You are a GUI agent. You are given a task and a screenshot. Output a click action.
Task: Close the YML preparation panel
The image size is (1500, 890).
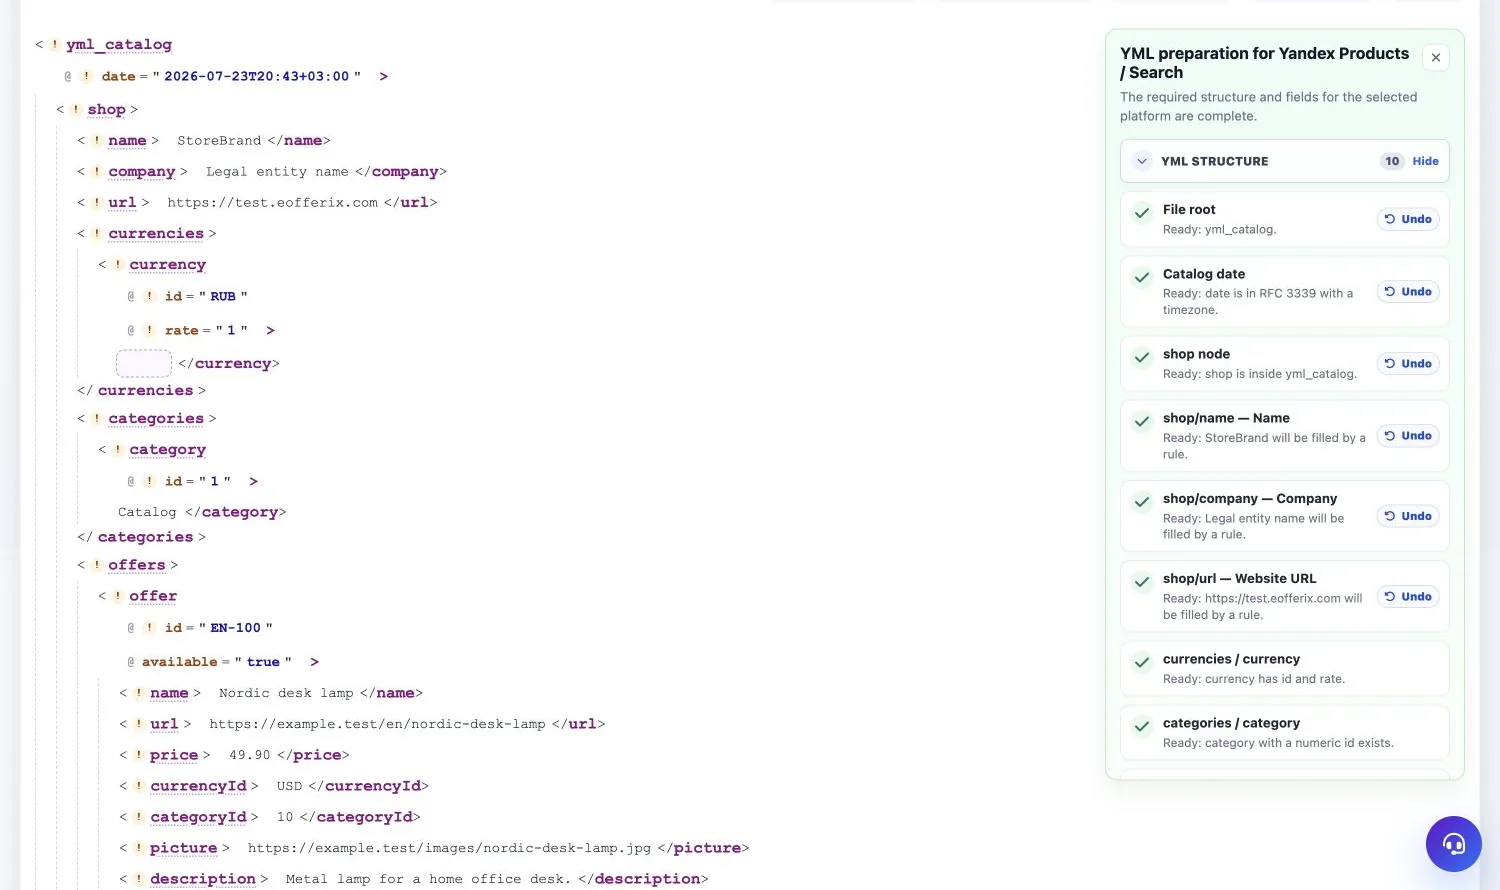click(x=1436, y=57)
